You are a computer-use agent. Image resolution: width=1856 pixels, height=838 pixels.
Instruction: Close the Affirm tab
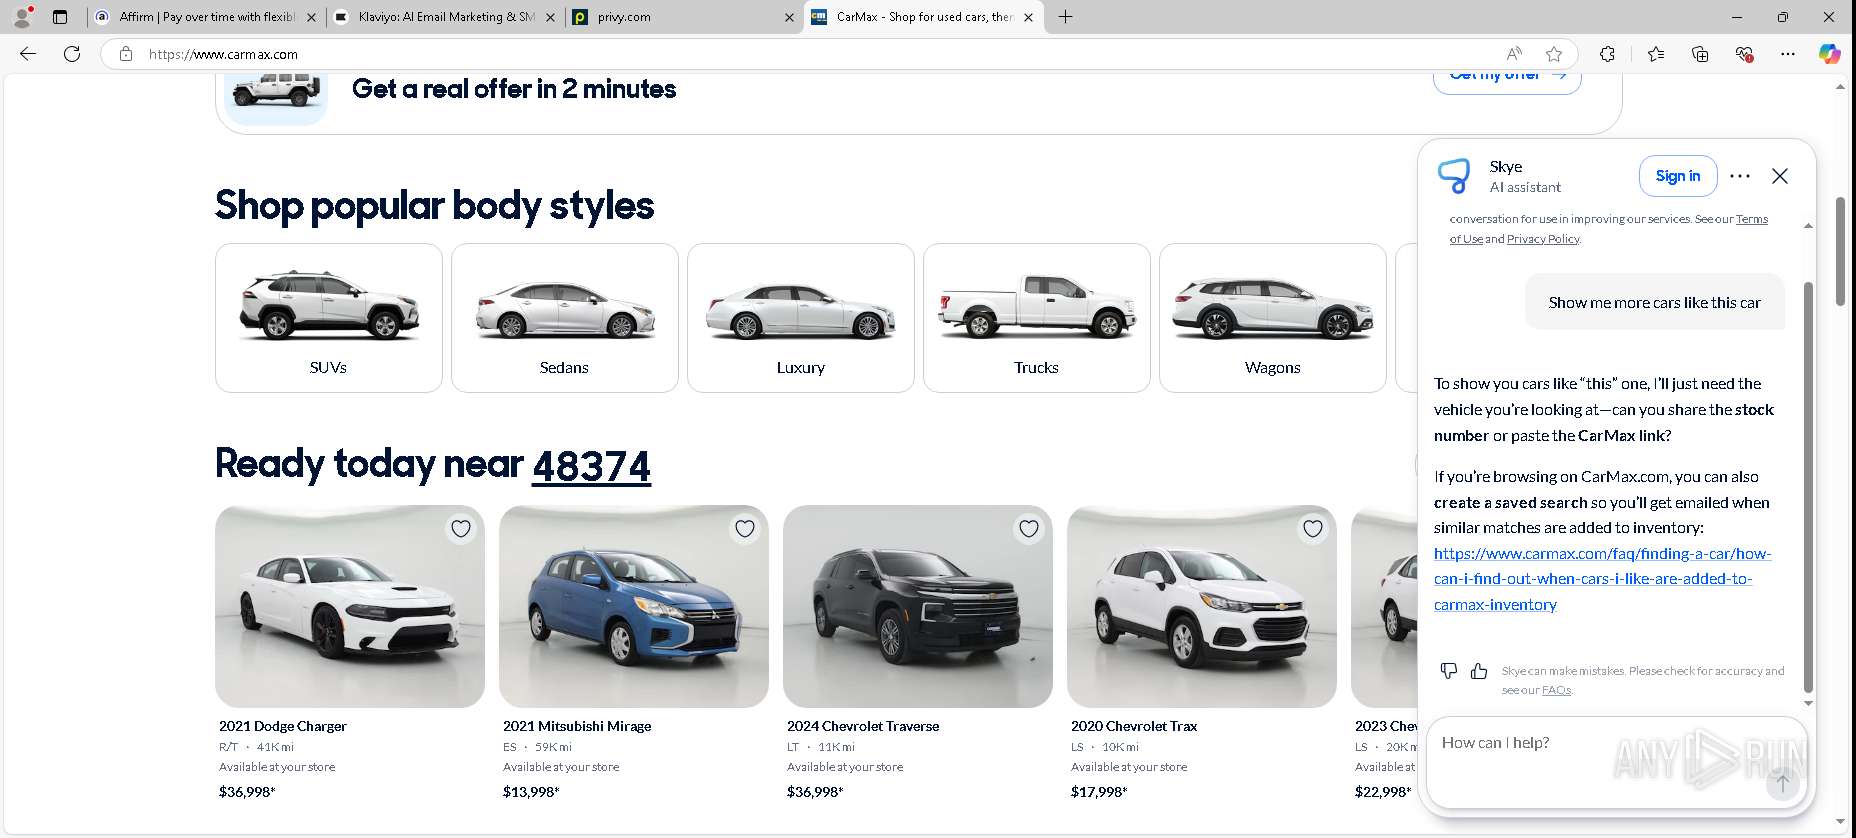click(311, 17)
